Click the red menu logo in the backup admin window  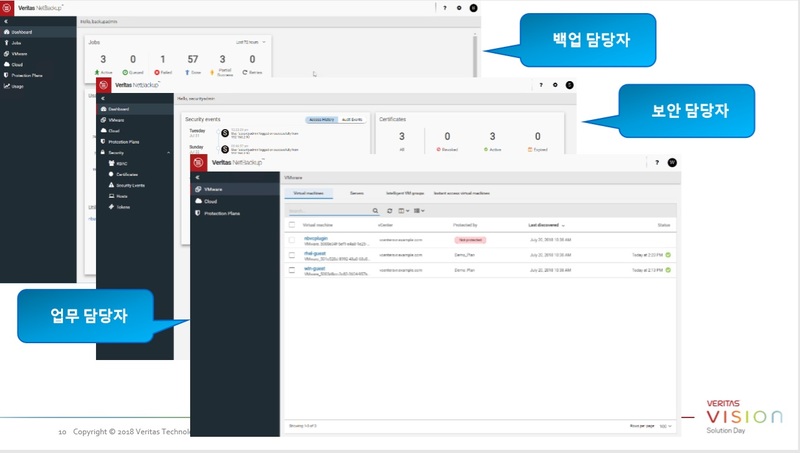point(7,8)
